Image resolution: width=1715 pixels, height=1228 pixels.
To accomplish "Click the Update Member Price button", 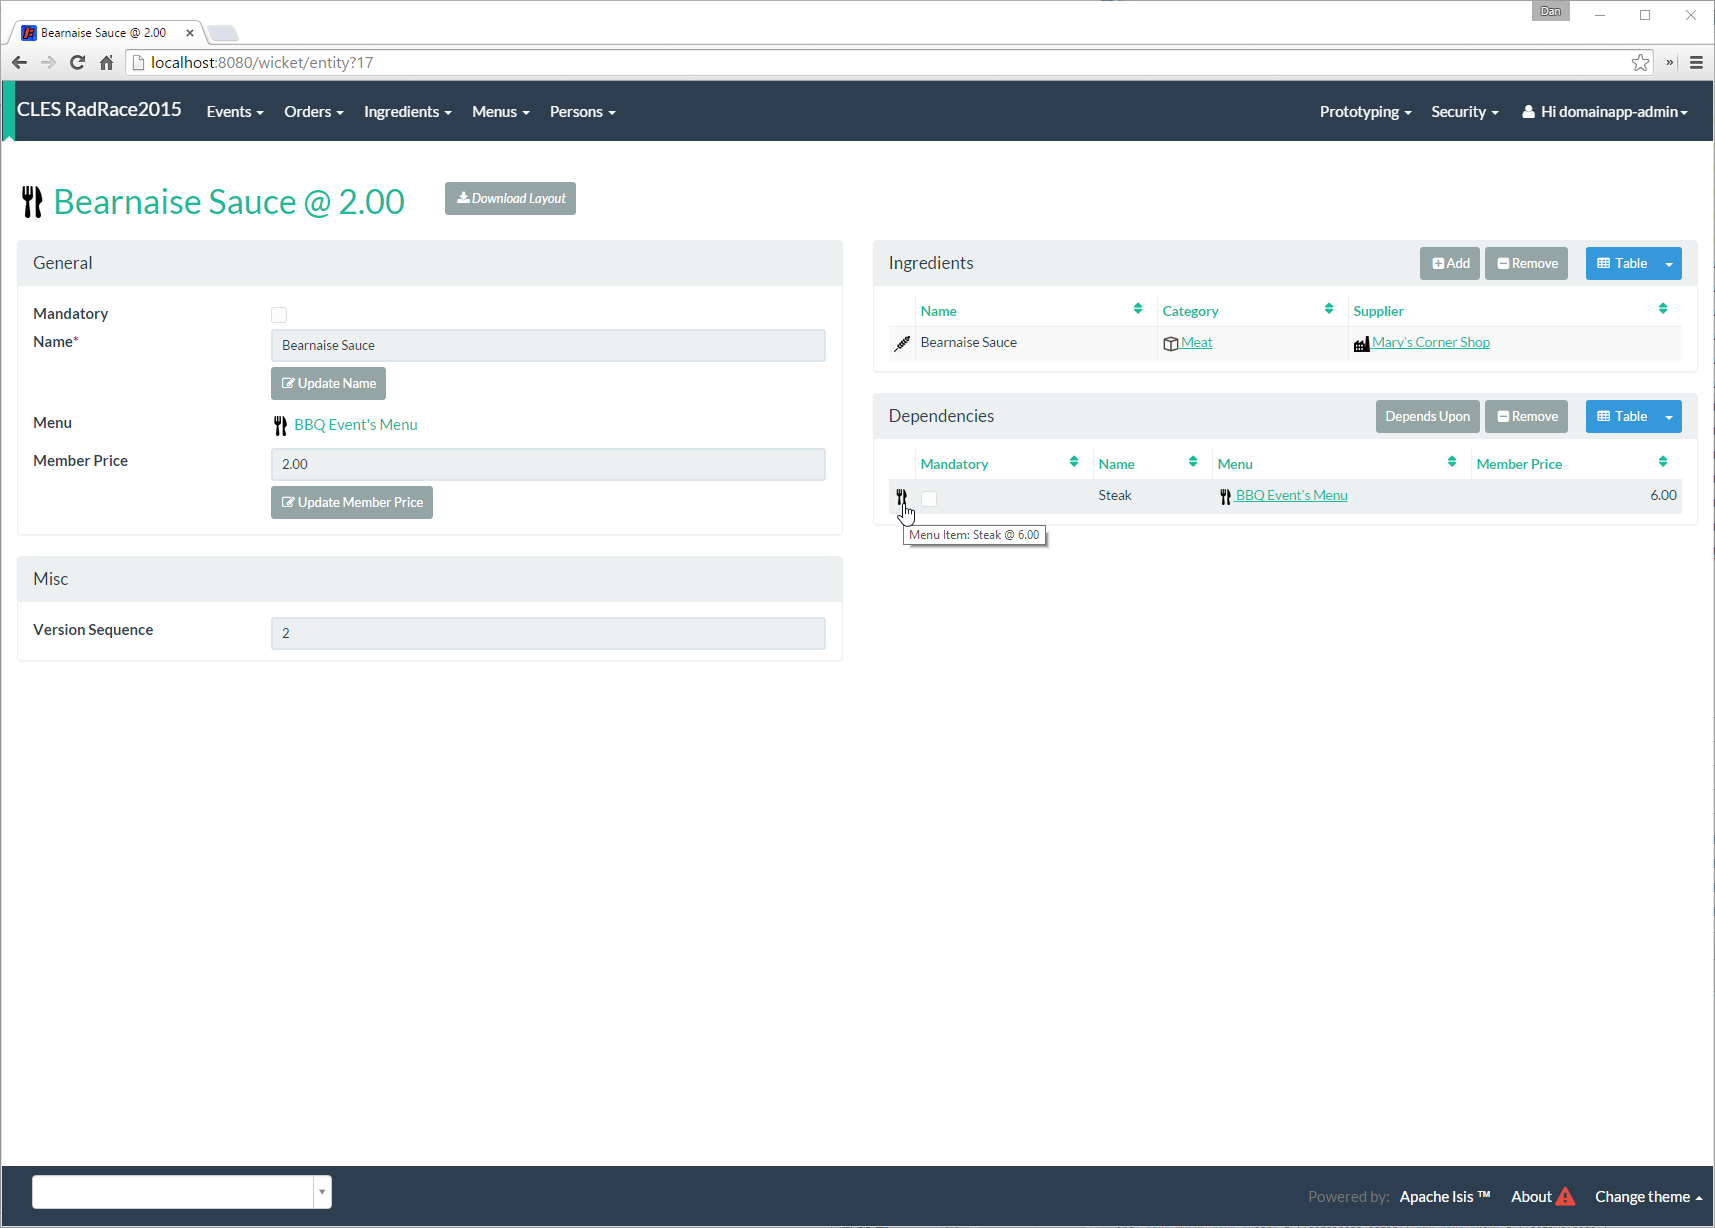I will click(352, 502).
